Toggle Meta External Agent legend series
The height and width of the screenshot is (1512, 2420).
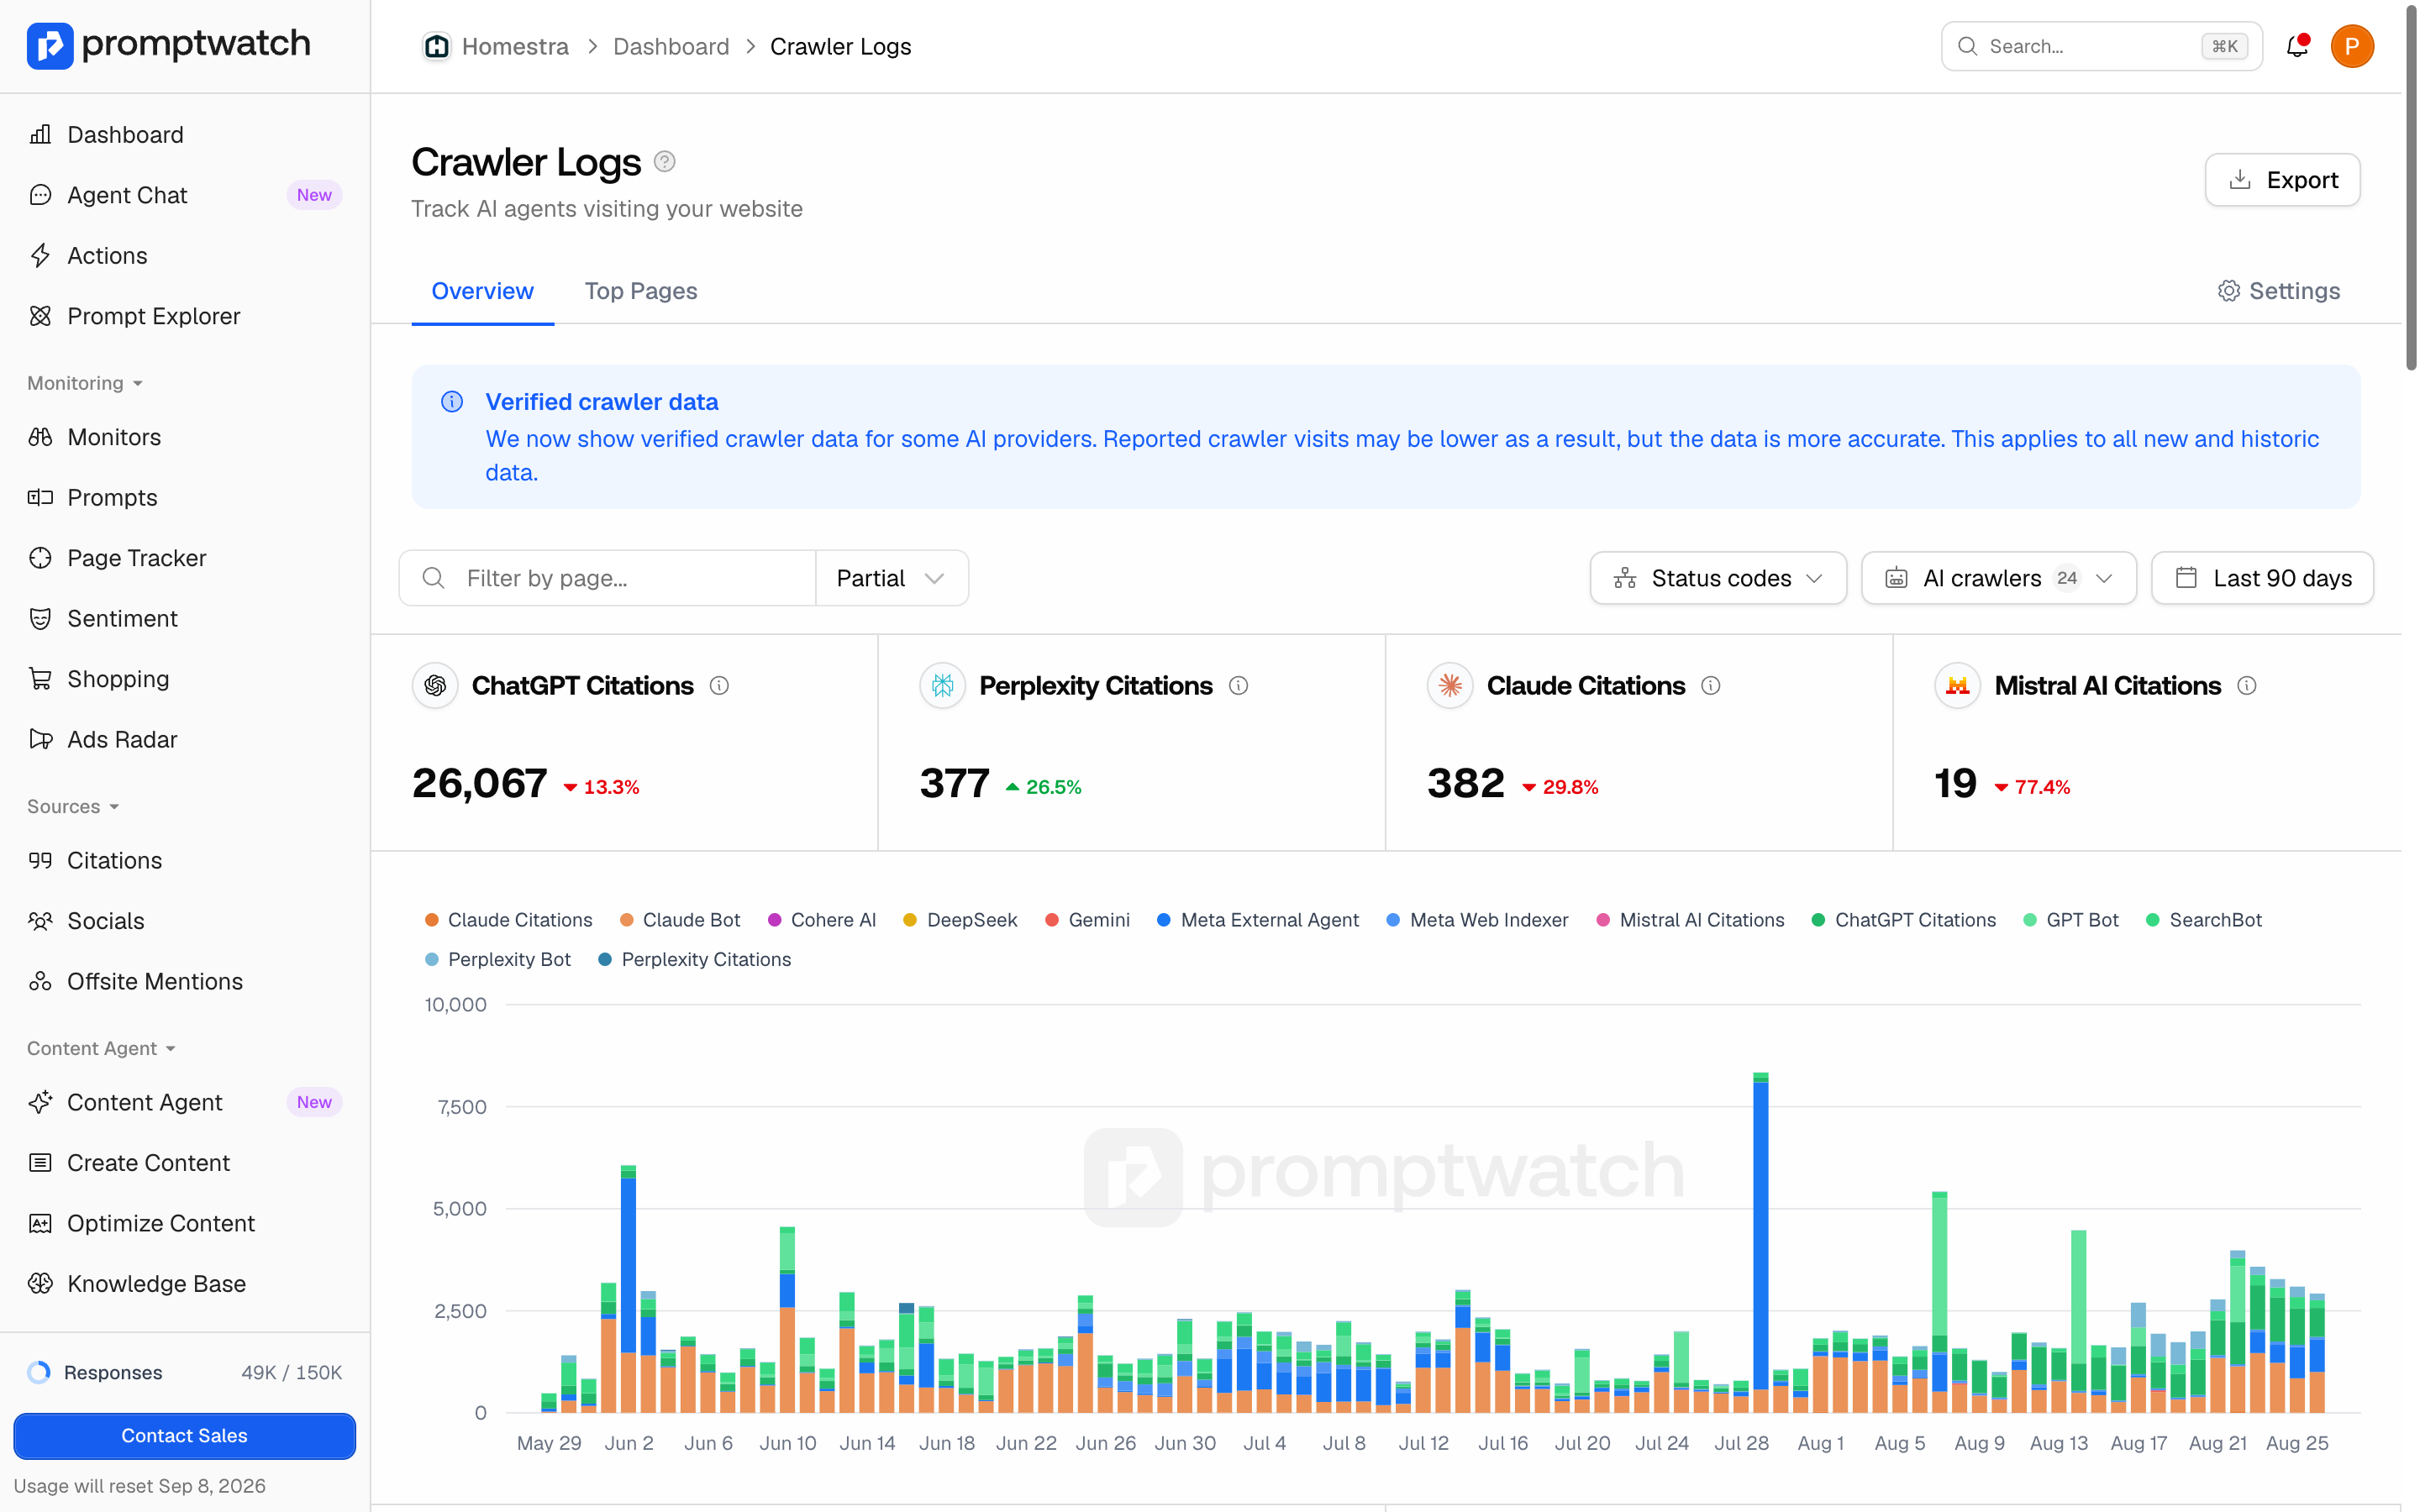pos(1258,920)
